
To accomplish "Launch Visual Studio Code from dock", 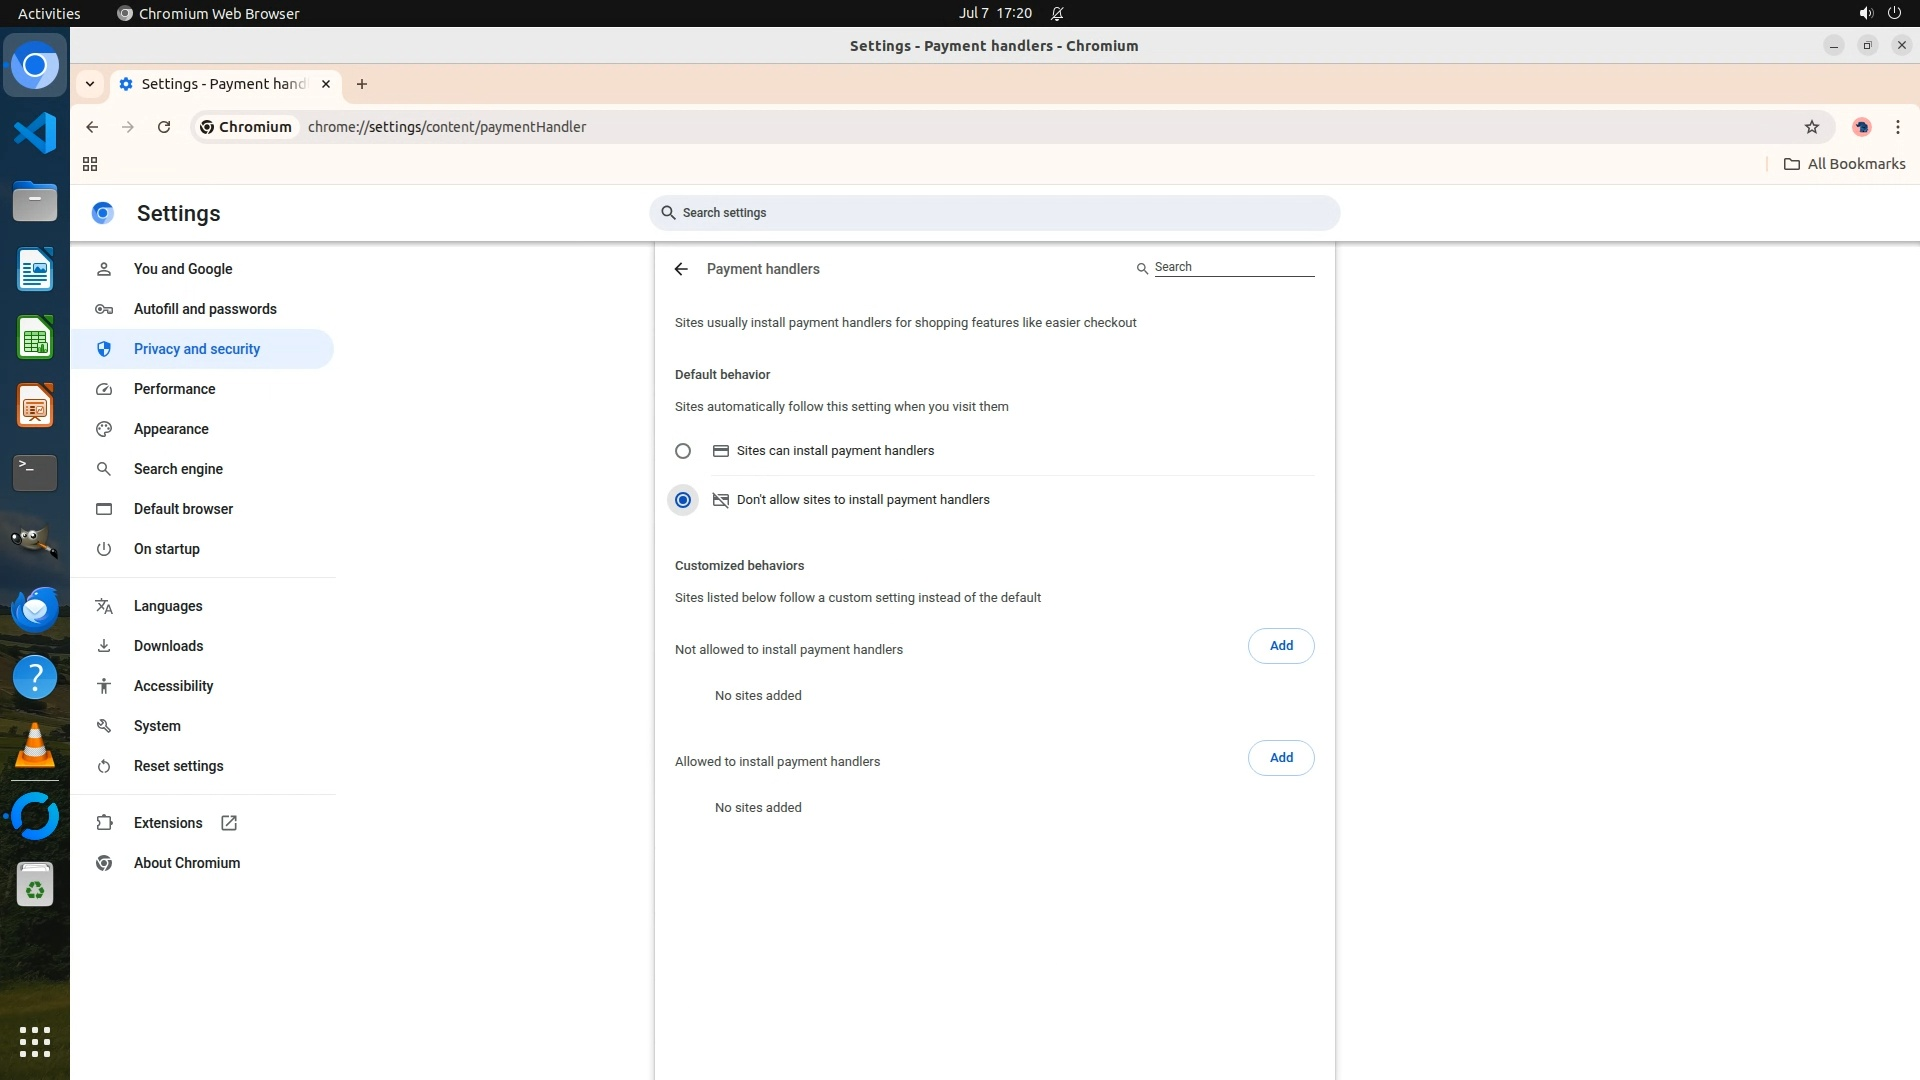I will pyautogui.click(x=35, y=133).
